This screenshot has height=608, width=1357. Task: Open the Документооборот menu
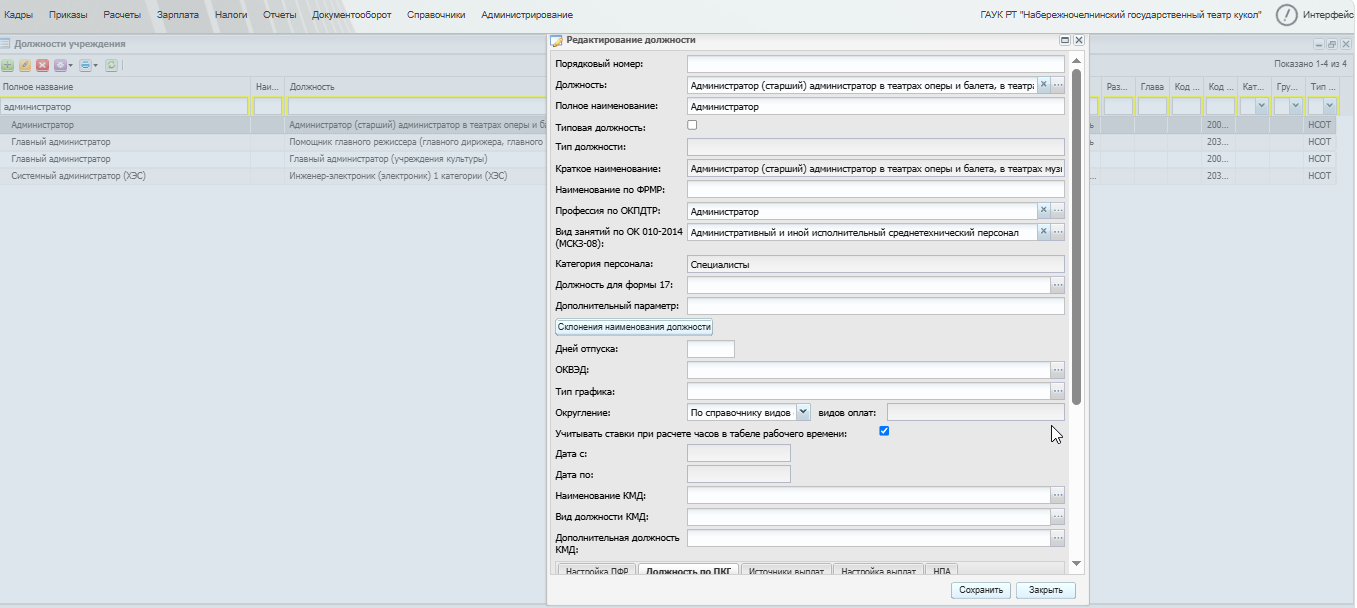[x=352, y=15]
